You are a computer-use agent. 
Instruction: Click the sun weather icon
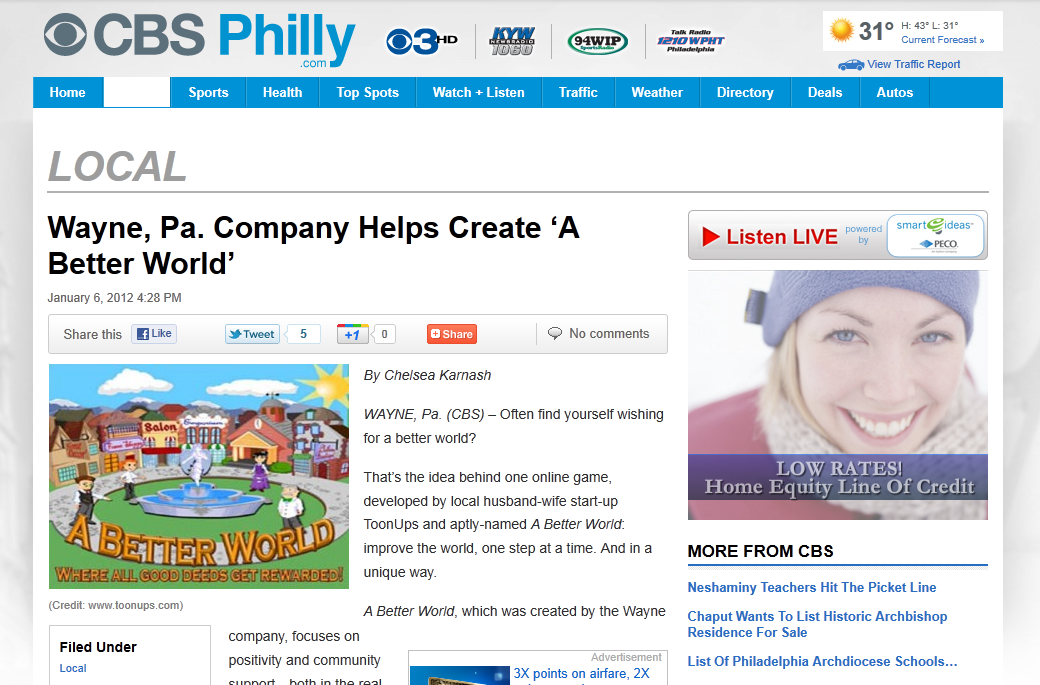[841, 31]
